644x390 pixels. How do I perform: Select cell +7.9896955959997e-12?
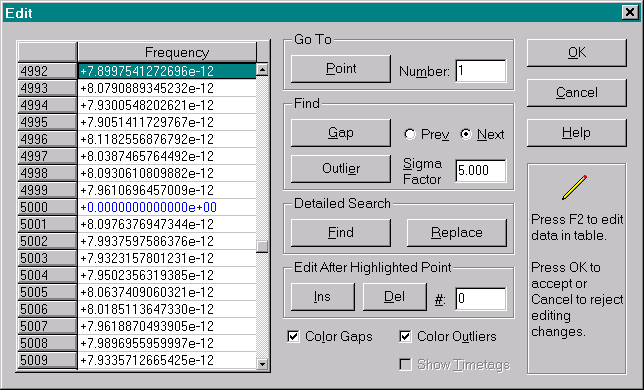click(167, 343)
